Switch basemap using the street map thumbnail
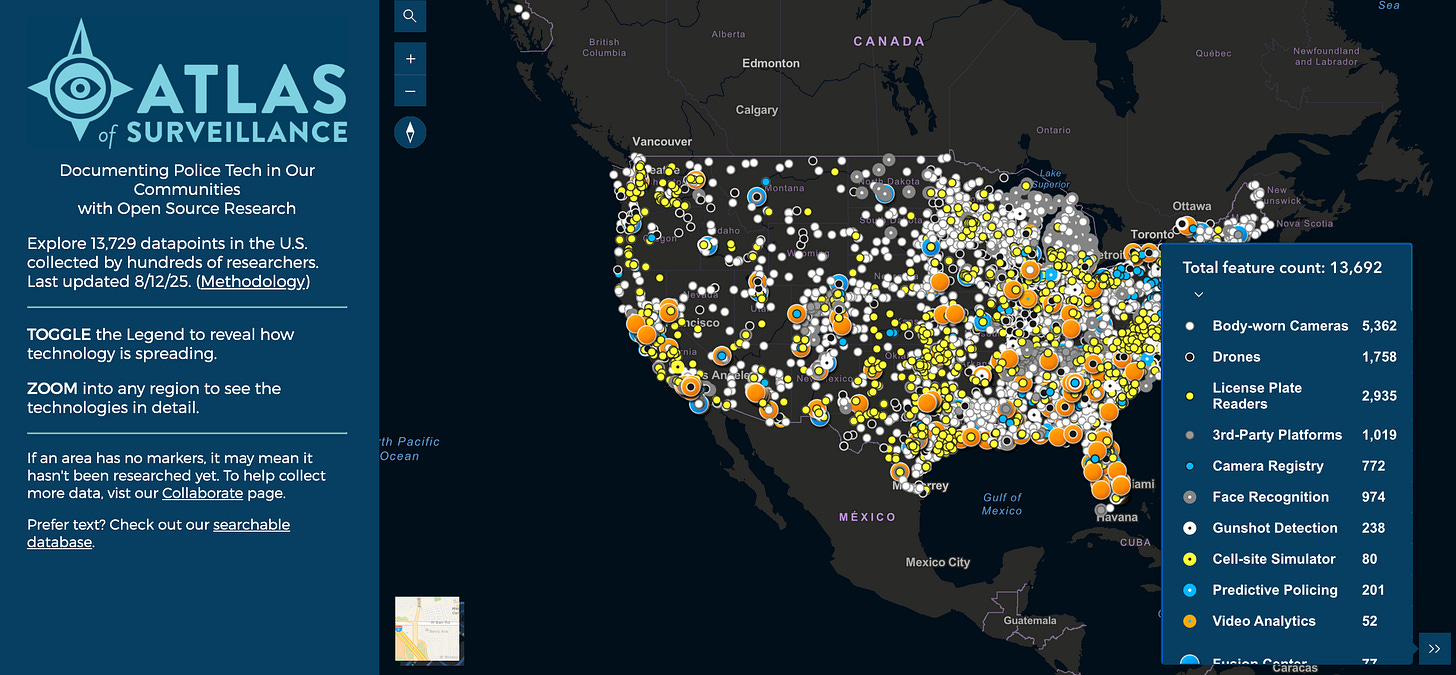The image size is (1456, 675). pyautogui.click(x=427, y=629)
